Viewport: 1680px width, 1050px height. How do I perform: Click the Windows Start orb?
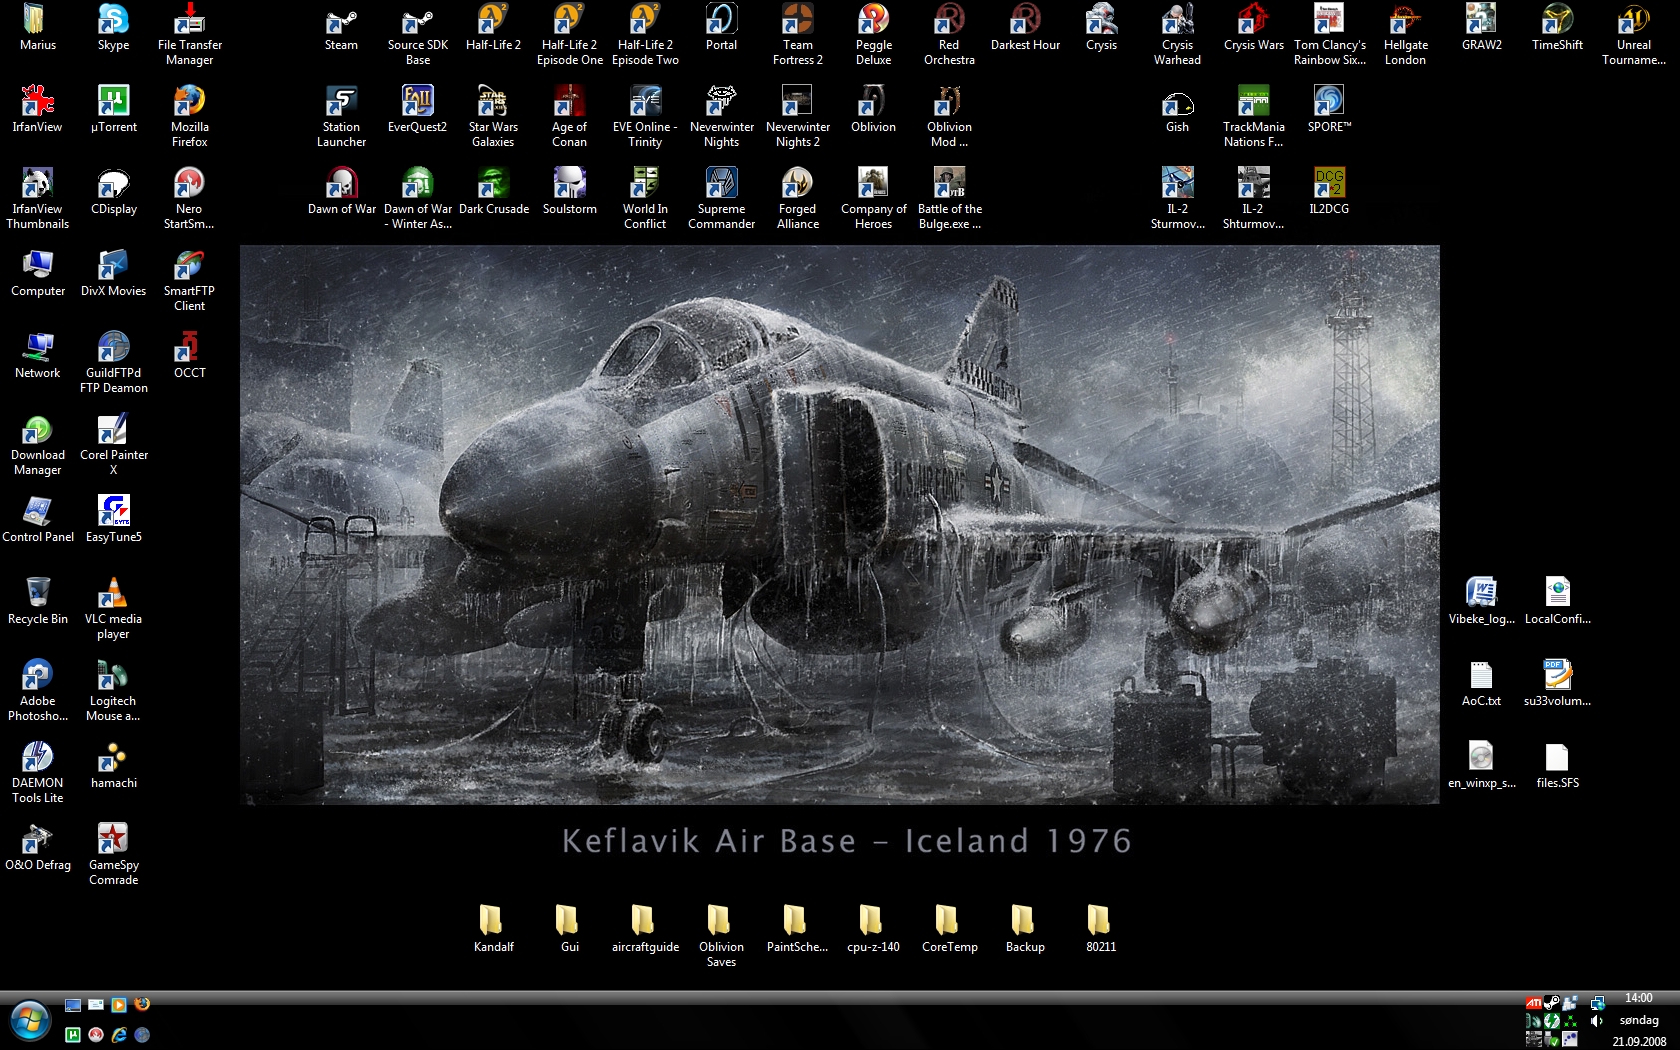(29, 1021)
